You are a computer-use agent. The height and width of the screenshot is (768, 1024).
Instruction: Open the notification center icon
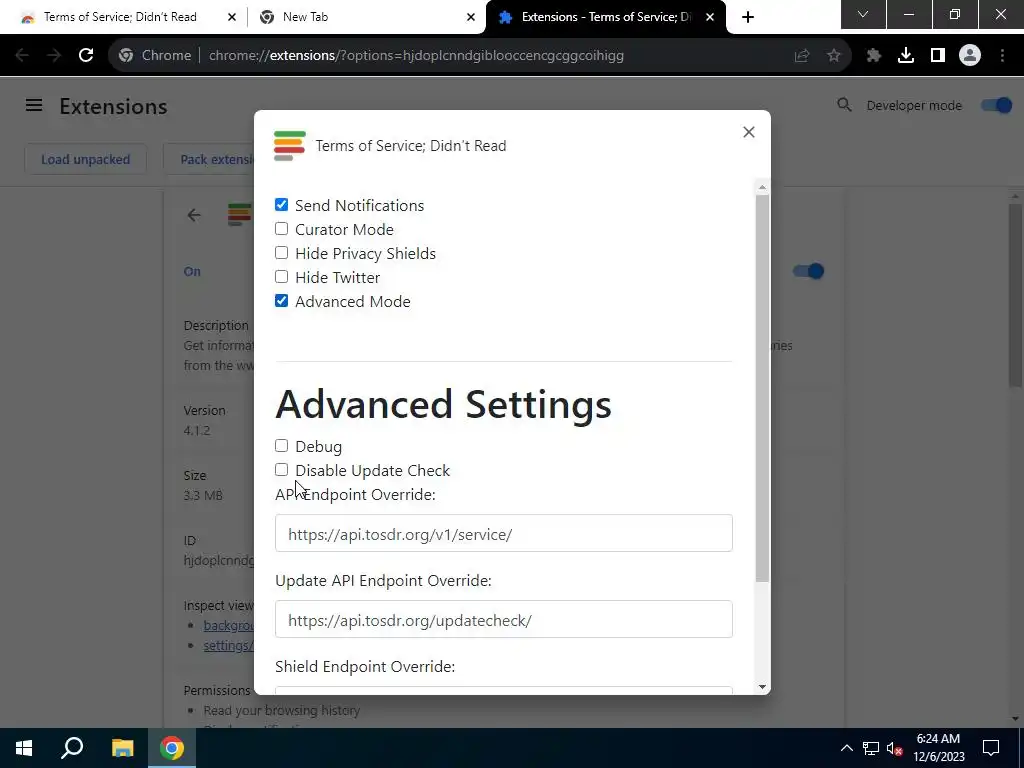coord(991,748)
